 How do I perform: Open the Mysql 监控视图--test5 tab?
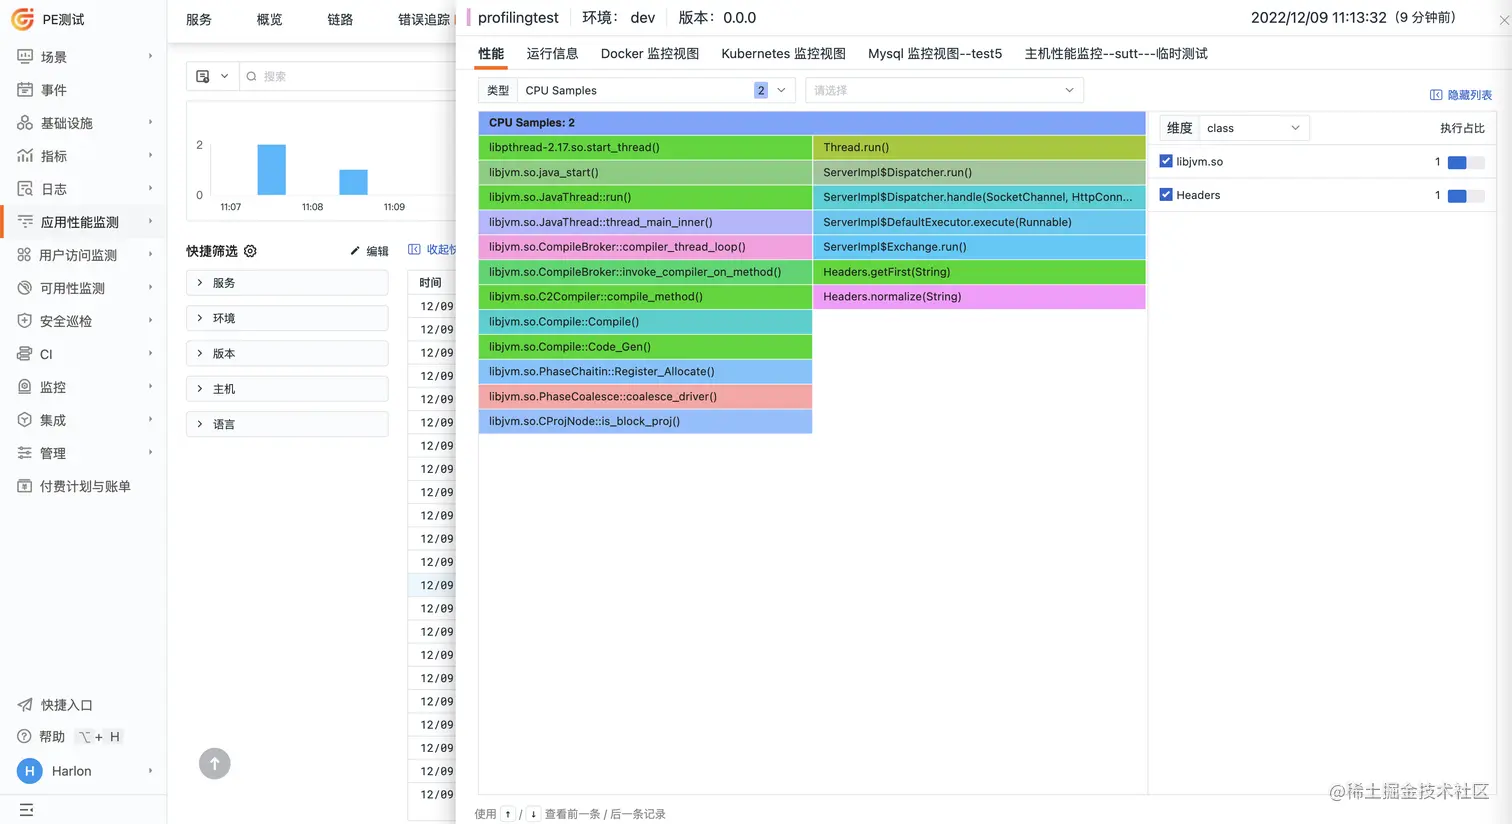[x=935, y=54]
